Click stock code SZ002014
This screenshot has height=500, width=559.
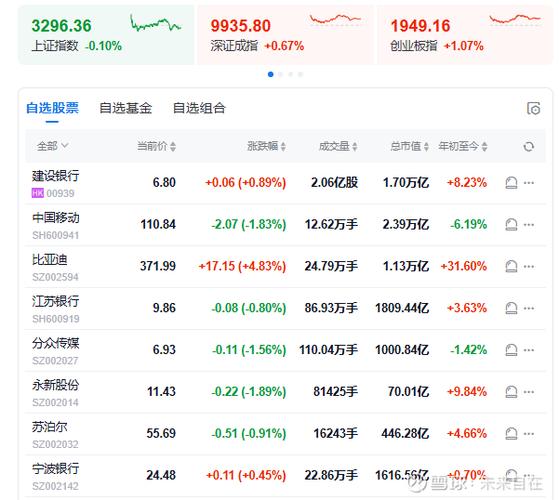coord(55,402)
